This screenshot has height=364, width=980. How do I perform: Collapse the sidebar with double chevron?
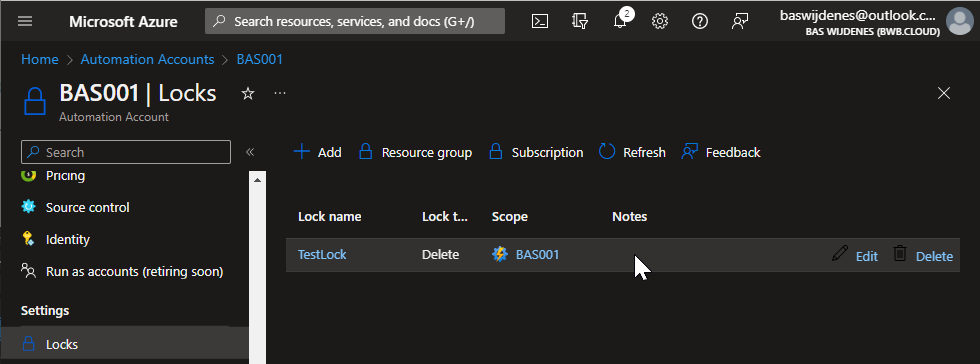pyautogui.click(x=250, y=152)
